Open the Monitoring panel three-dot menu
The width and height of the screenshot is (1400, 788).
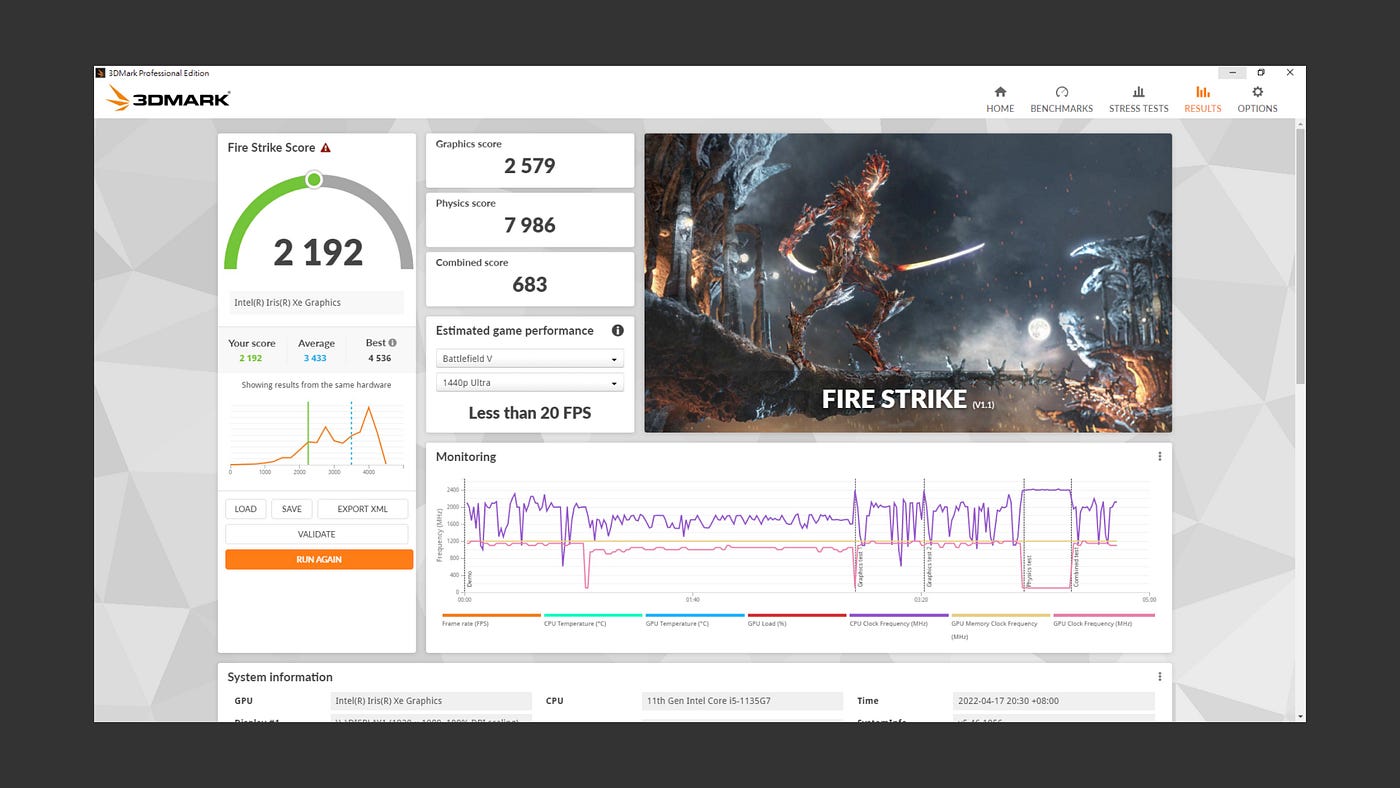click(x=1160, y=457)
